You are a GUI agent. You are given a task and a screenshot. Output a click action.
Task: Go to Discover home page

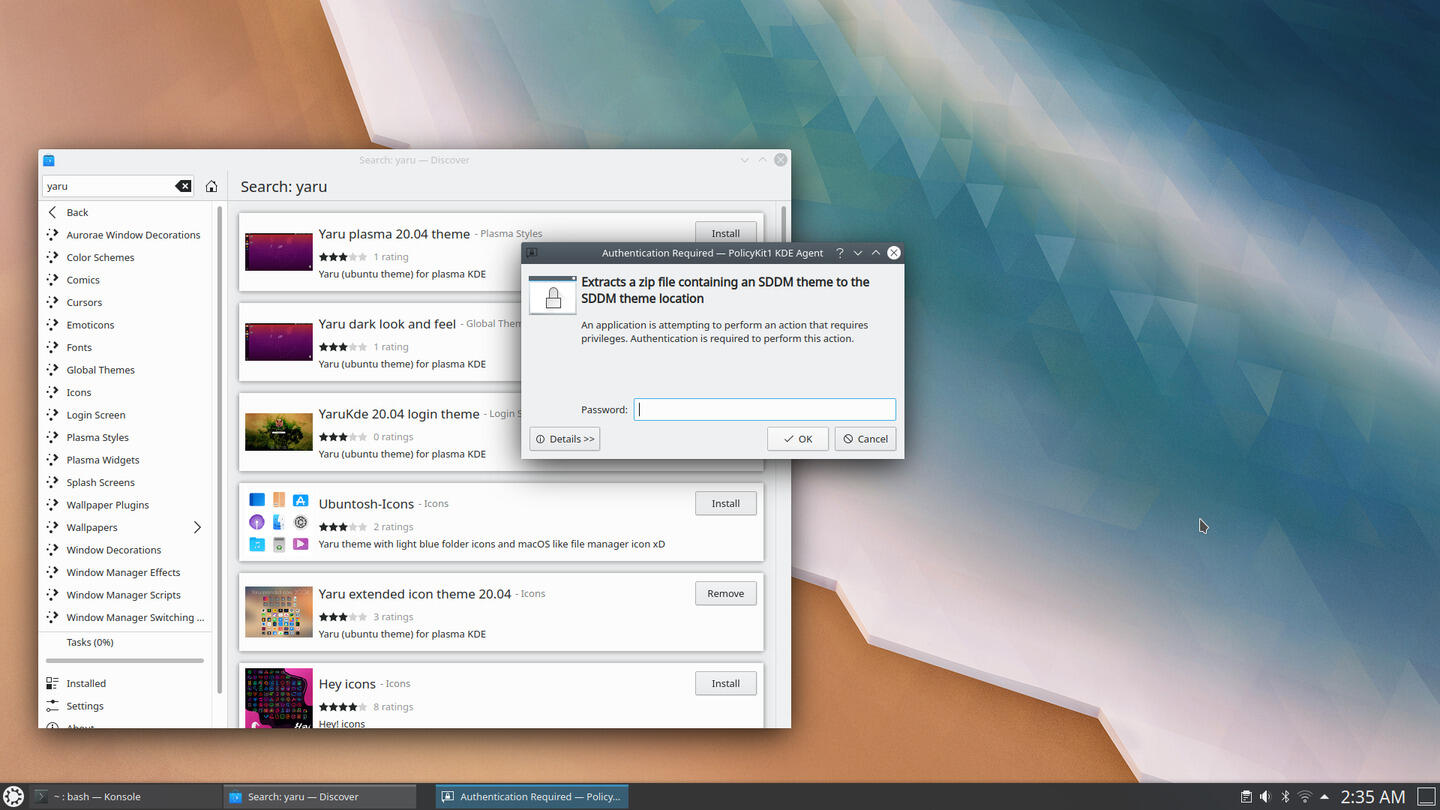[x=211, y=186]
